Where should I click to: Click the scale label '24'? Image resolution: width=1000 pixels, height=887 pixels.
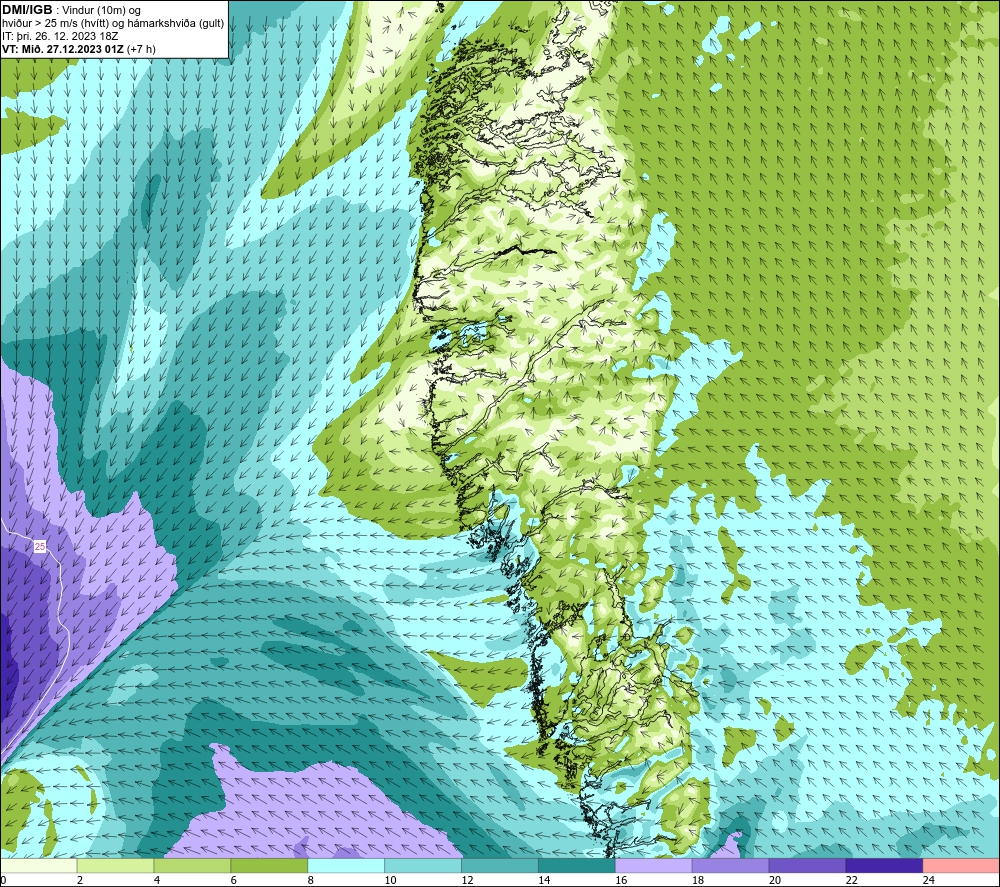click(929, 880)
